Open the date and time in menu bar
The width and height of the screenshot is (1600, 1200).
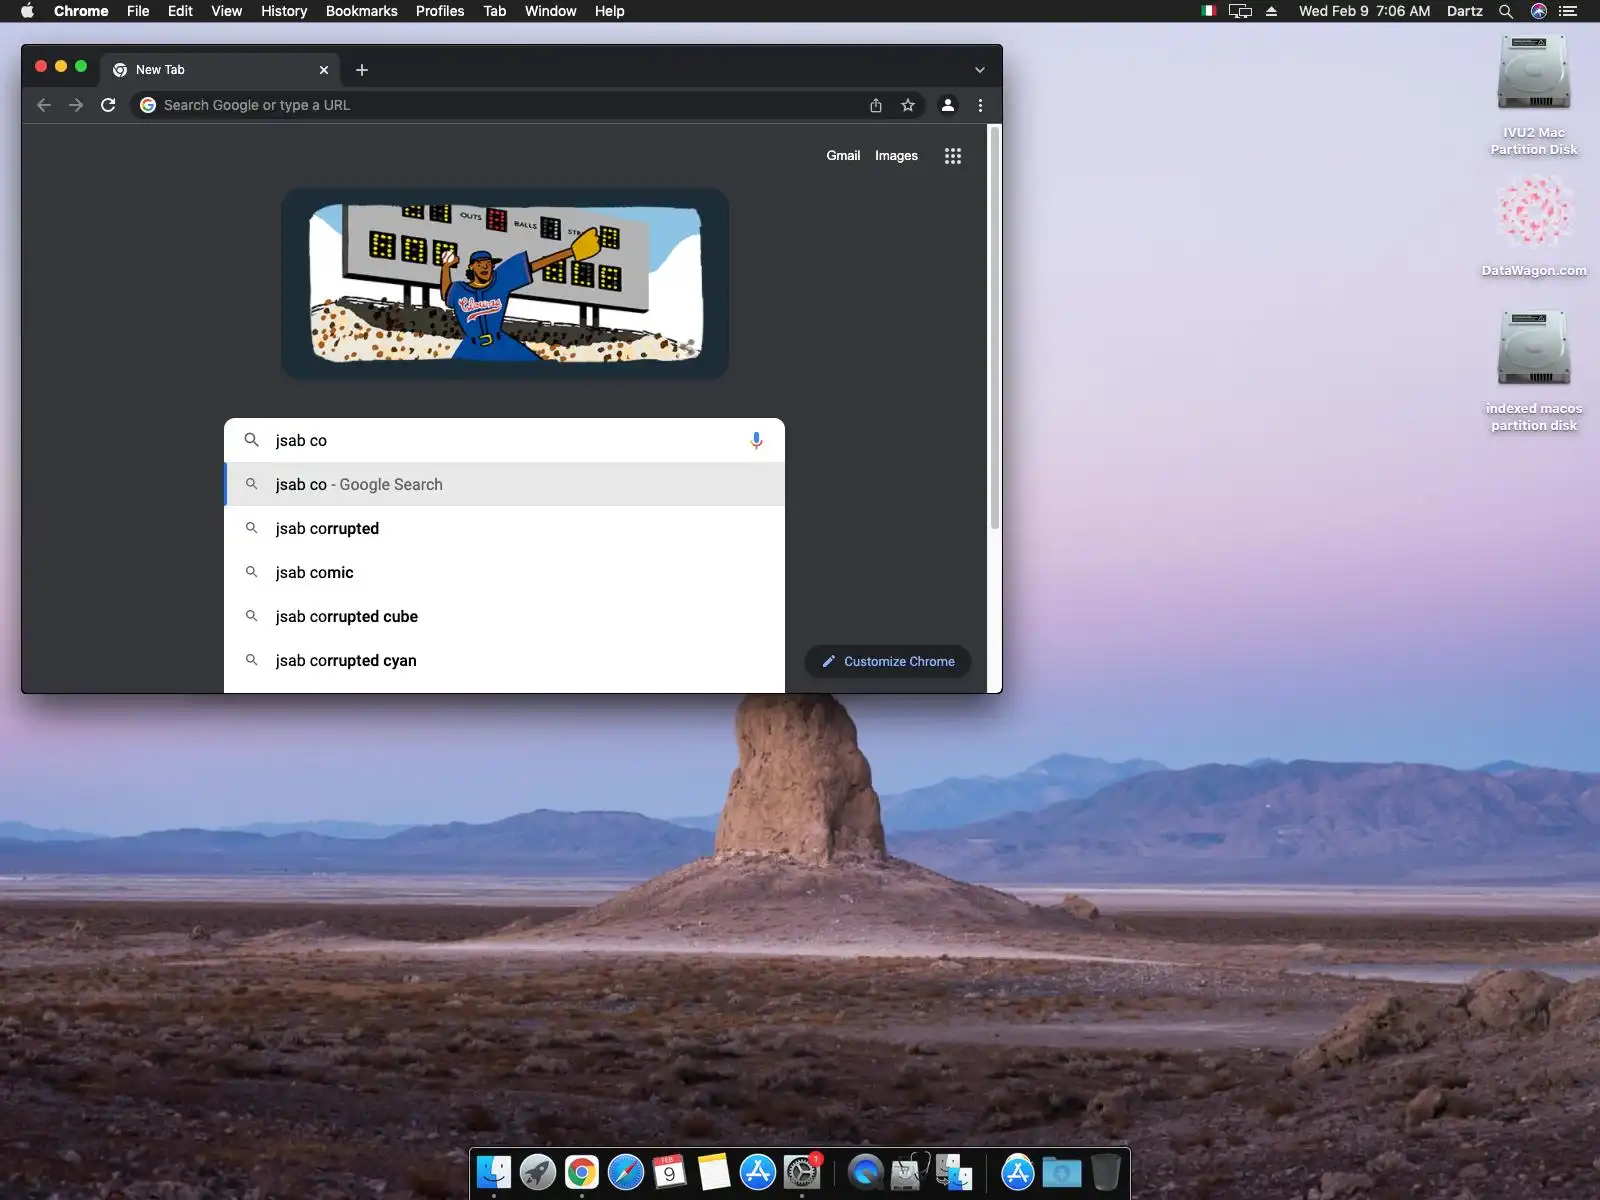pyautogui.click(x=1364, y=11)
